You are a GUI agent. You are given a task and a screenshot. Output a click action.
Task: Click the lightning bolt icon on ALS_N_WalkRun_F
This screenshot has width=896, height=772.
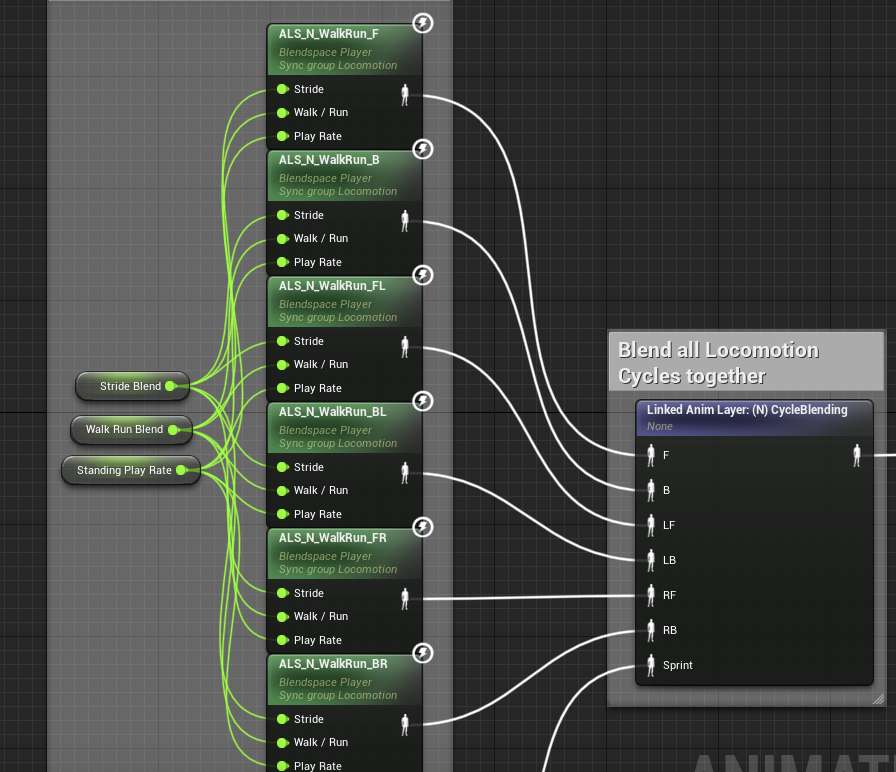click(x=421, y=23)
